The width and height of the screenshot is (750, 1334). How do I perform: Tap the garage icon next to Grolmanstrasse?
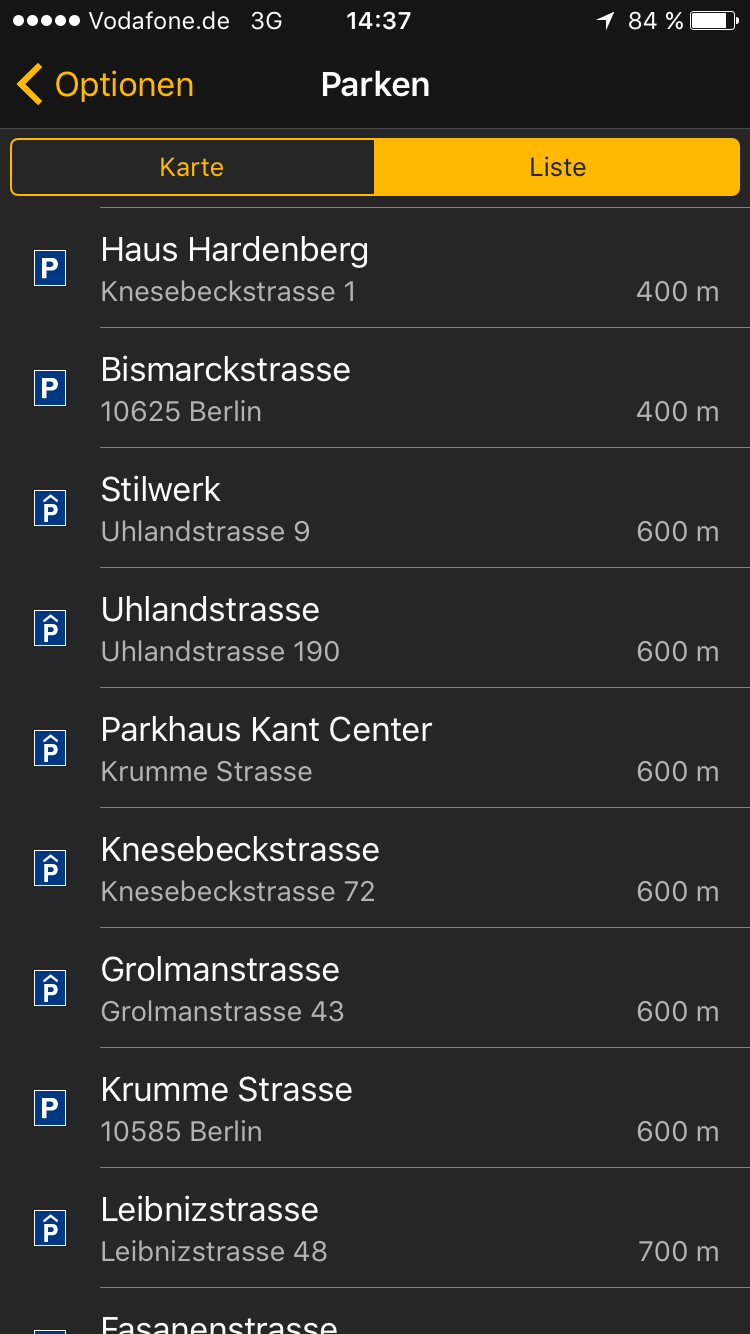[x=50, y=988]
